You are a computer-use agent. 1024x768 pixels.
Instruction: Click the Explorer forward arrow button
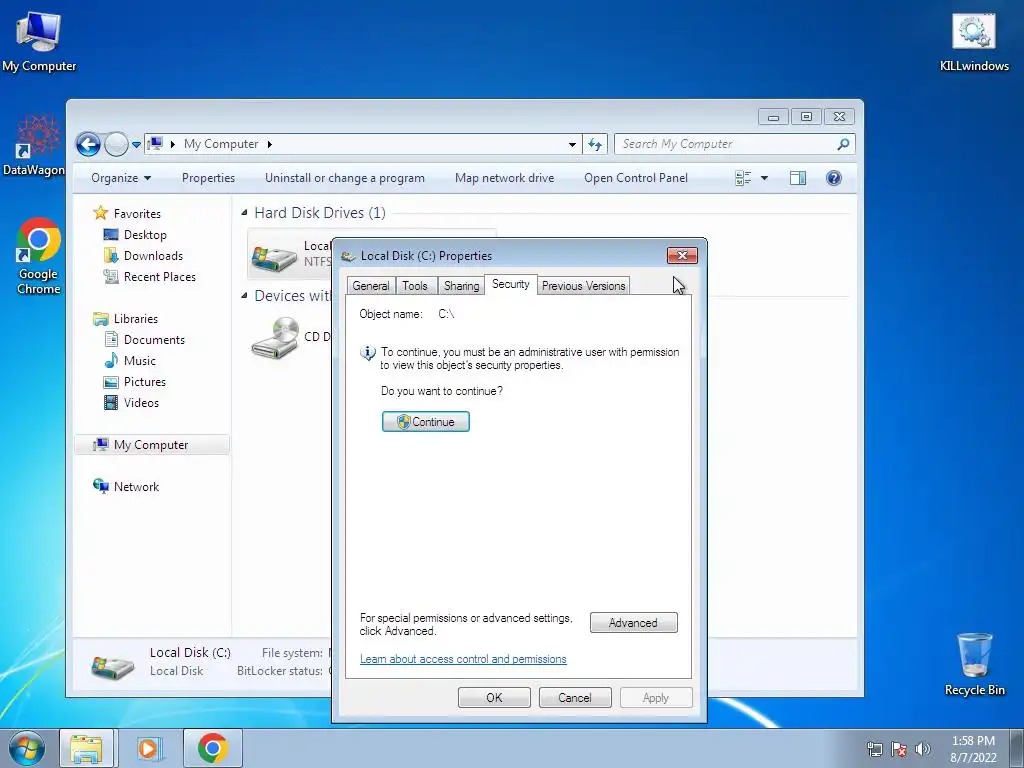click(116, 144)
